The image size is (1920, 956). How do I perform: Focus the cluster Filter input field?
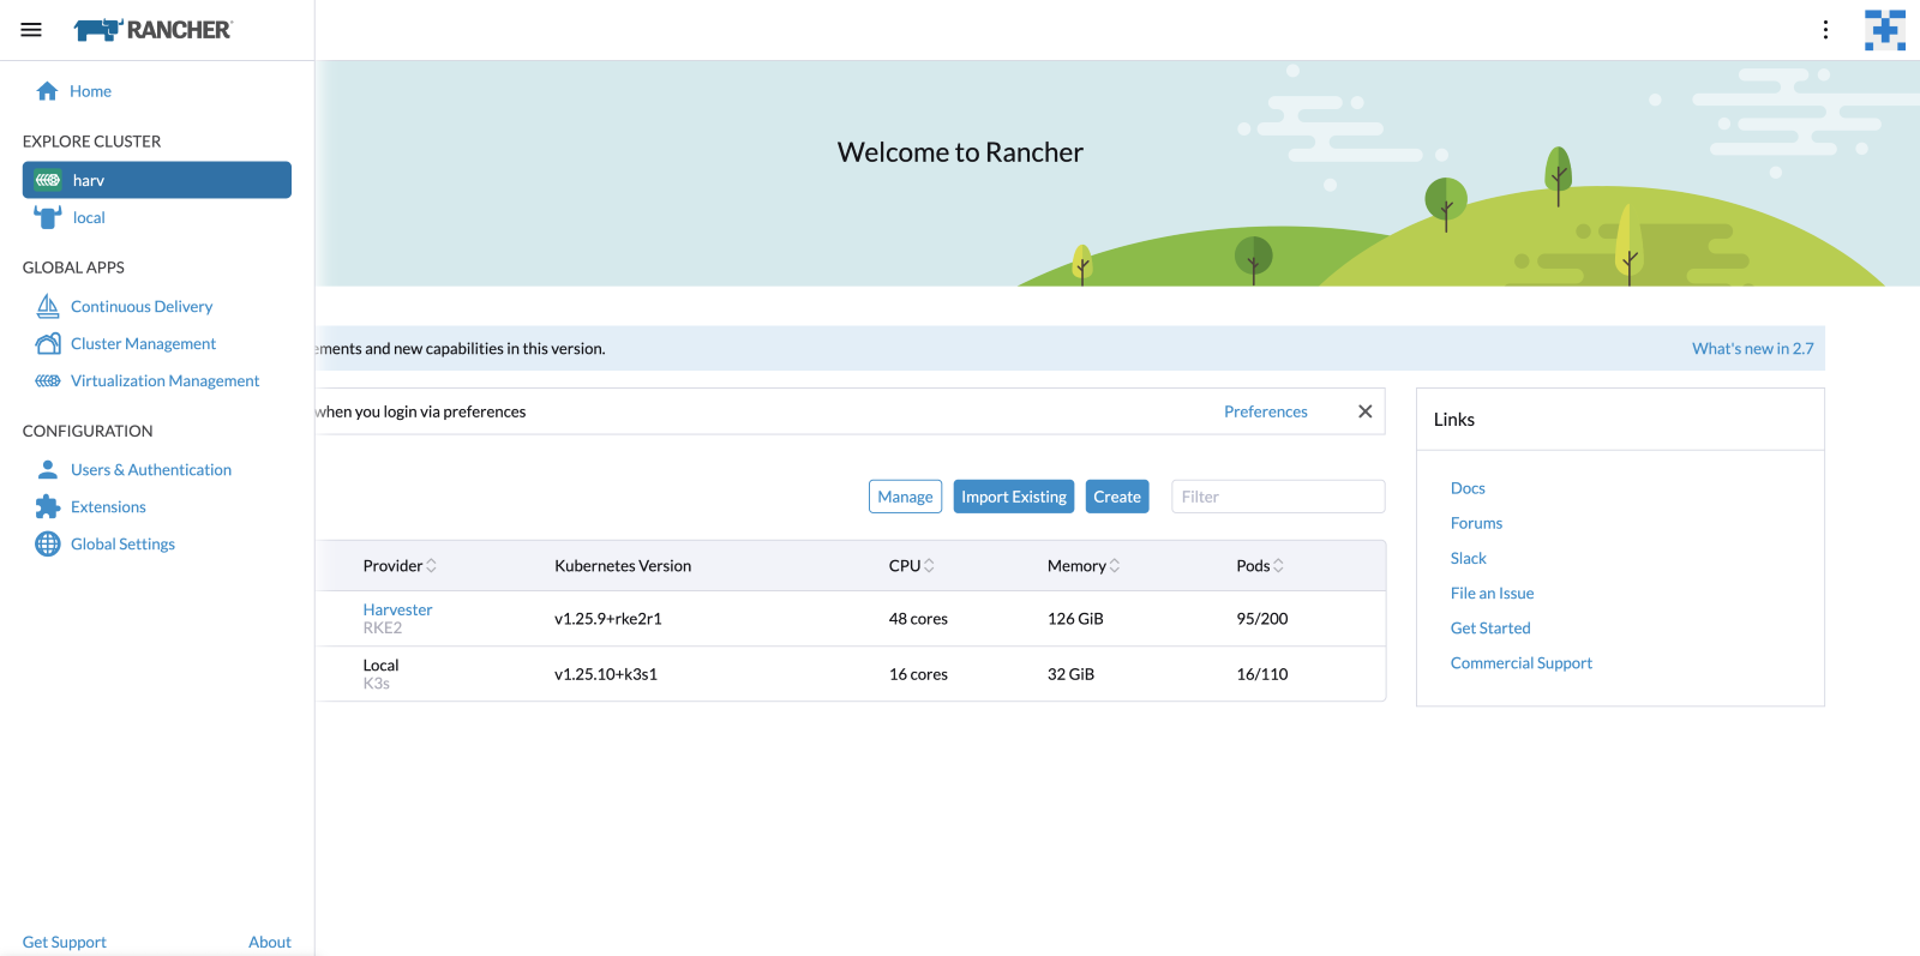(1277, 497)
